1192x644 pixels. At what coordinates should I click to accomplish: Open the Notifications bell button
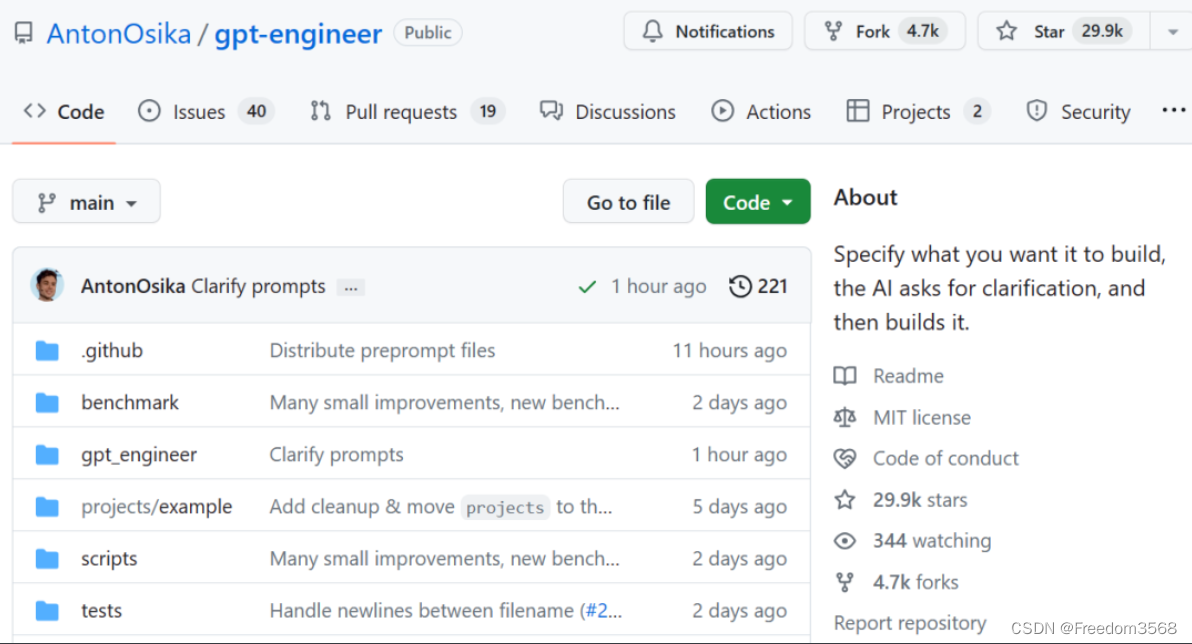(708, 32)
